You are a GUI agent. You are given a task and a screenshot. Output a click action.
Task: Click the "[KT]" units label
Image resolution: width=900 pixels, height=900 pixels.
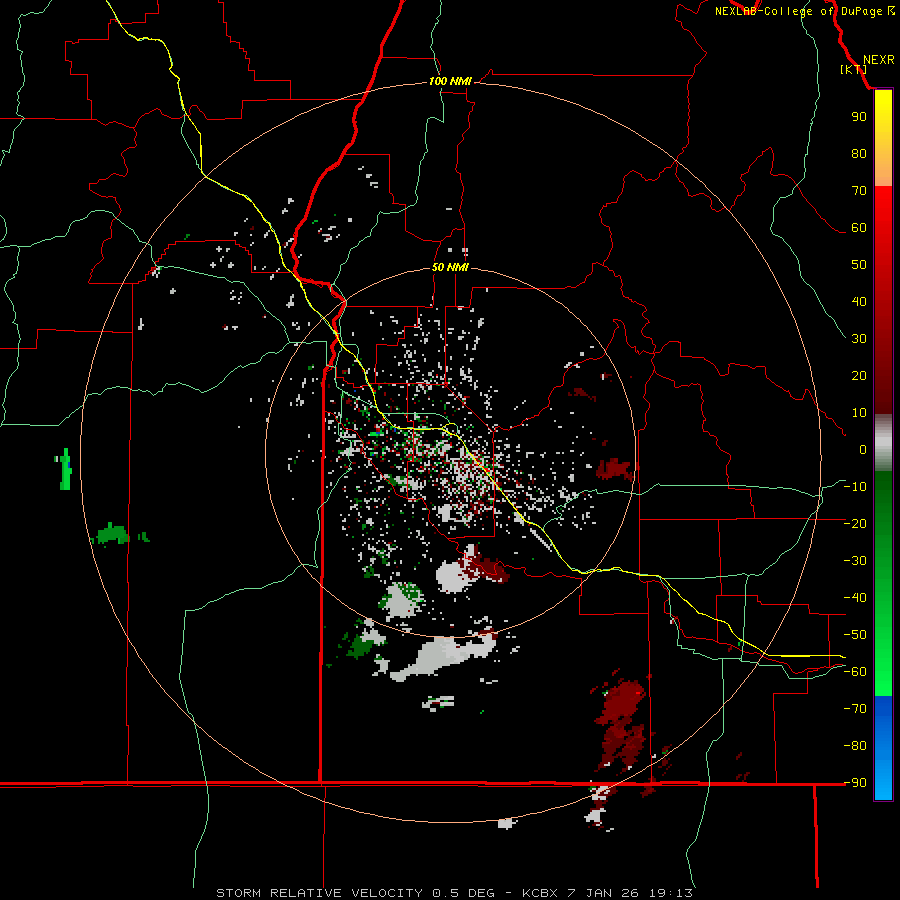(x=853, y=69)
